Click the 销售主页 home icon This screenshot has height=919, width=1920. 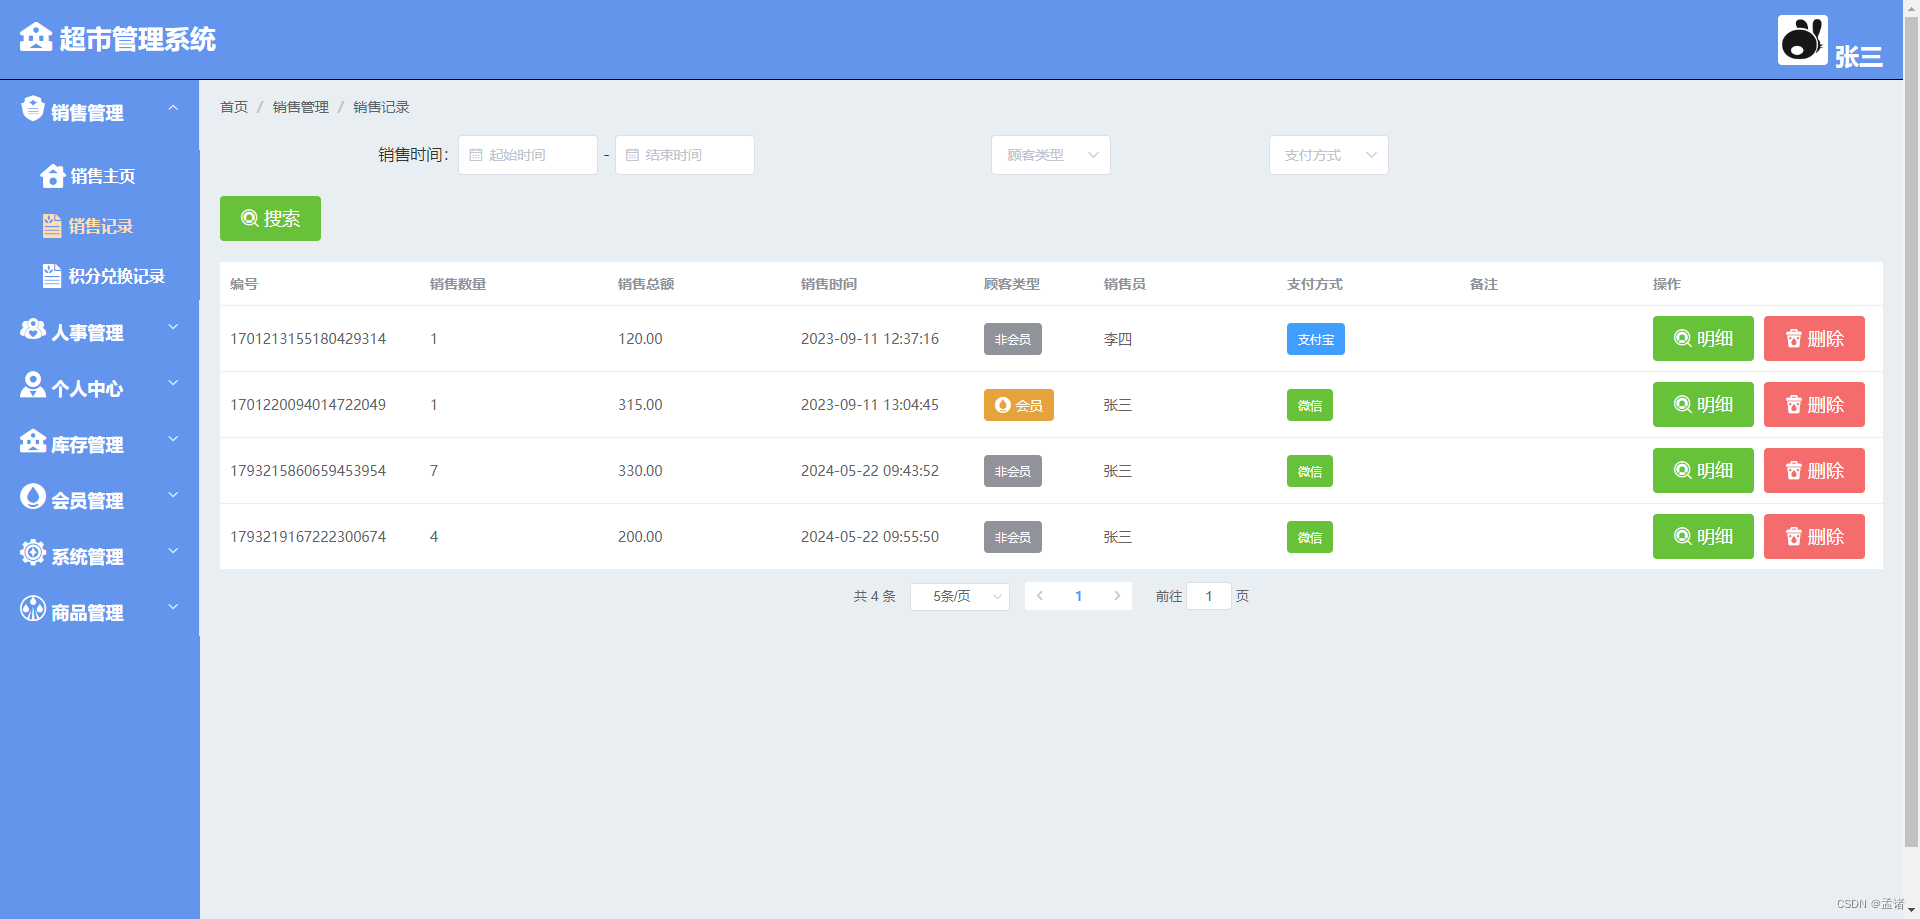point(53,176)
